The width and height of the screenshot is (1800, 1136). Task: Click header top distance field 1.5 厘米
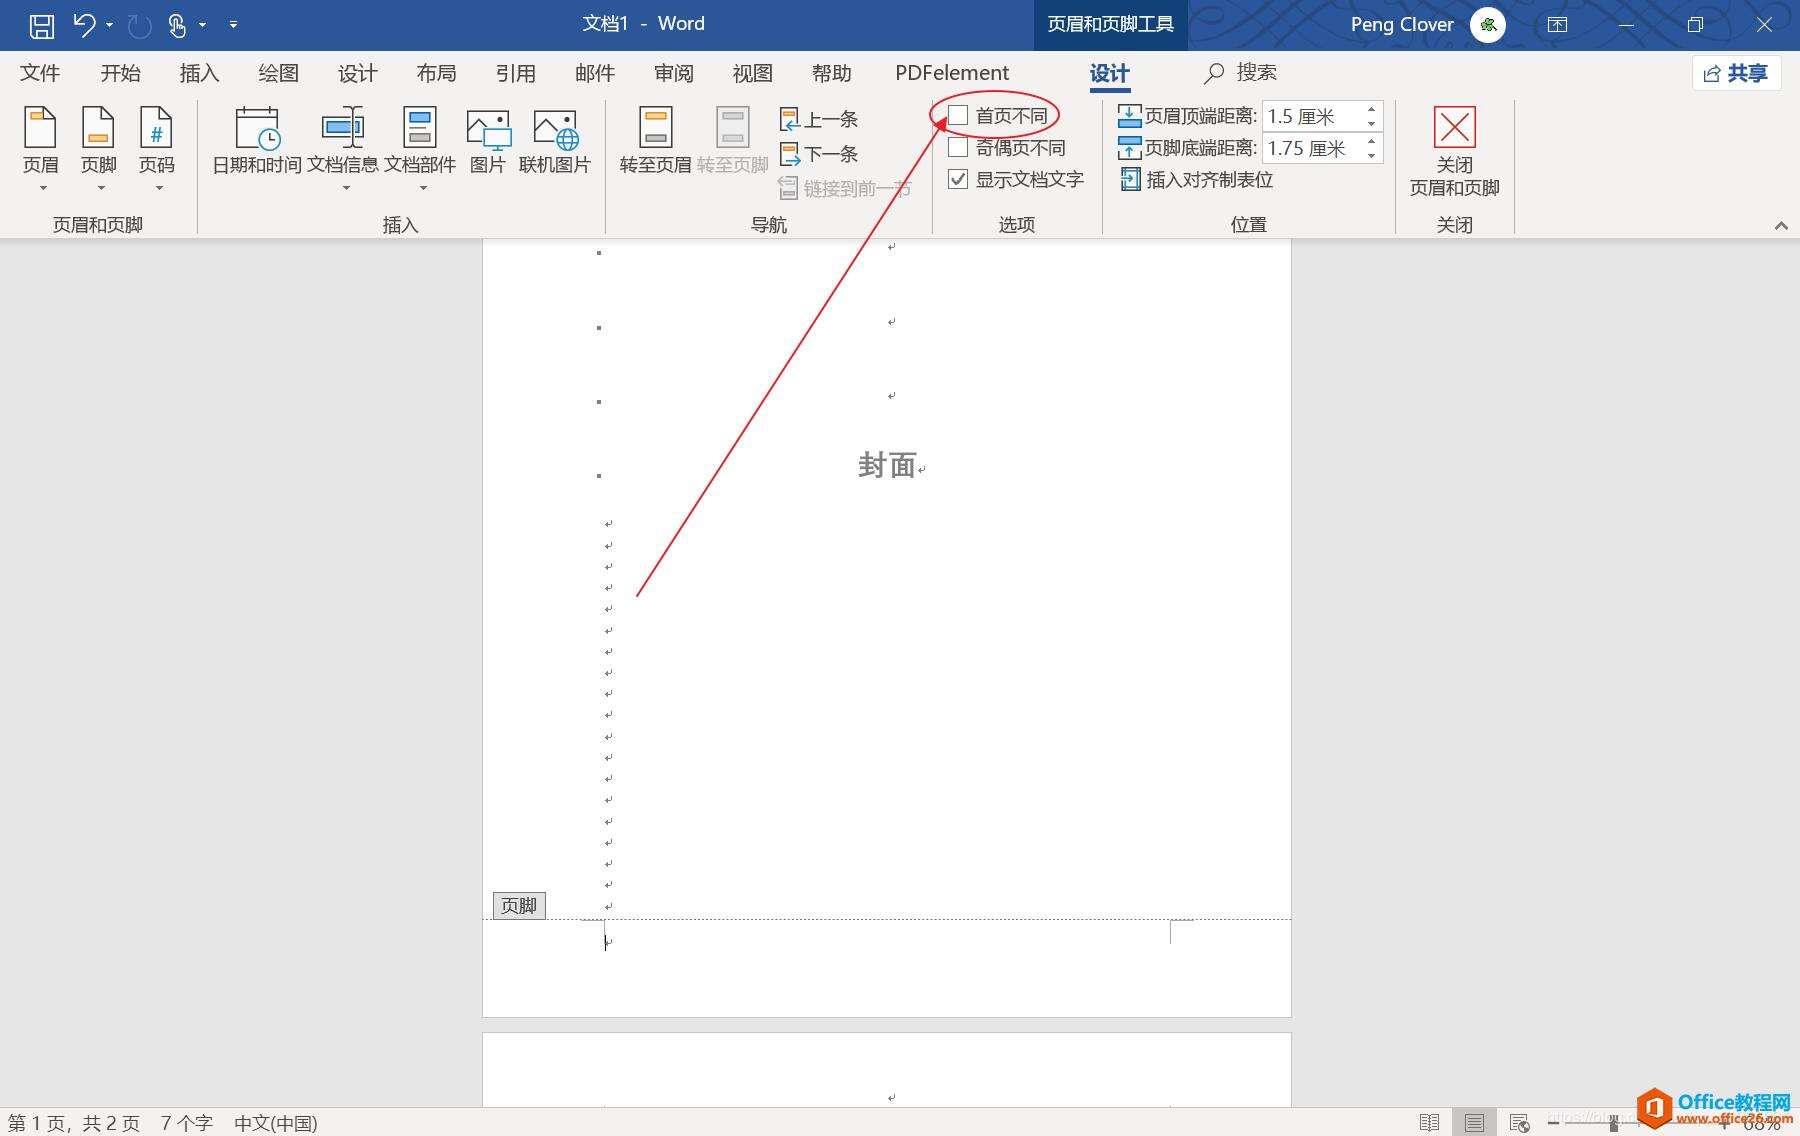(x=1311, y=116)
